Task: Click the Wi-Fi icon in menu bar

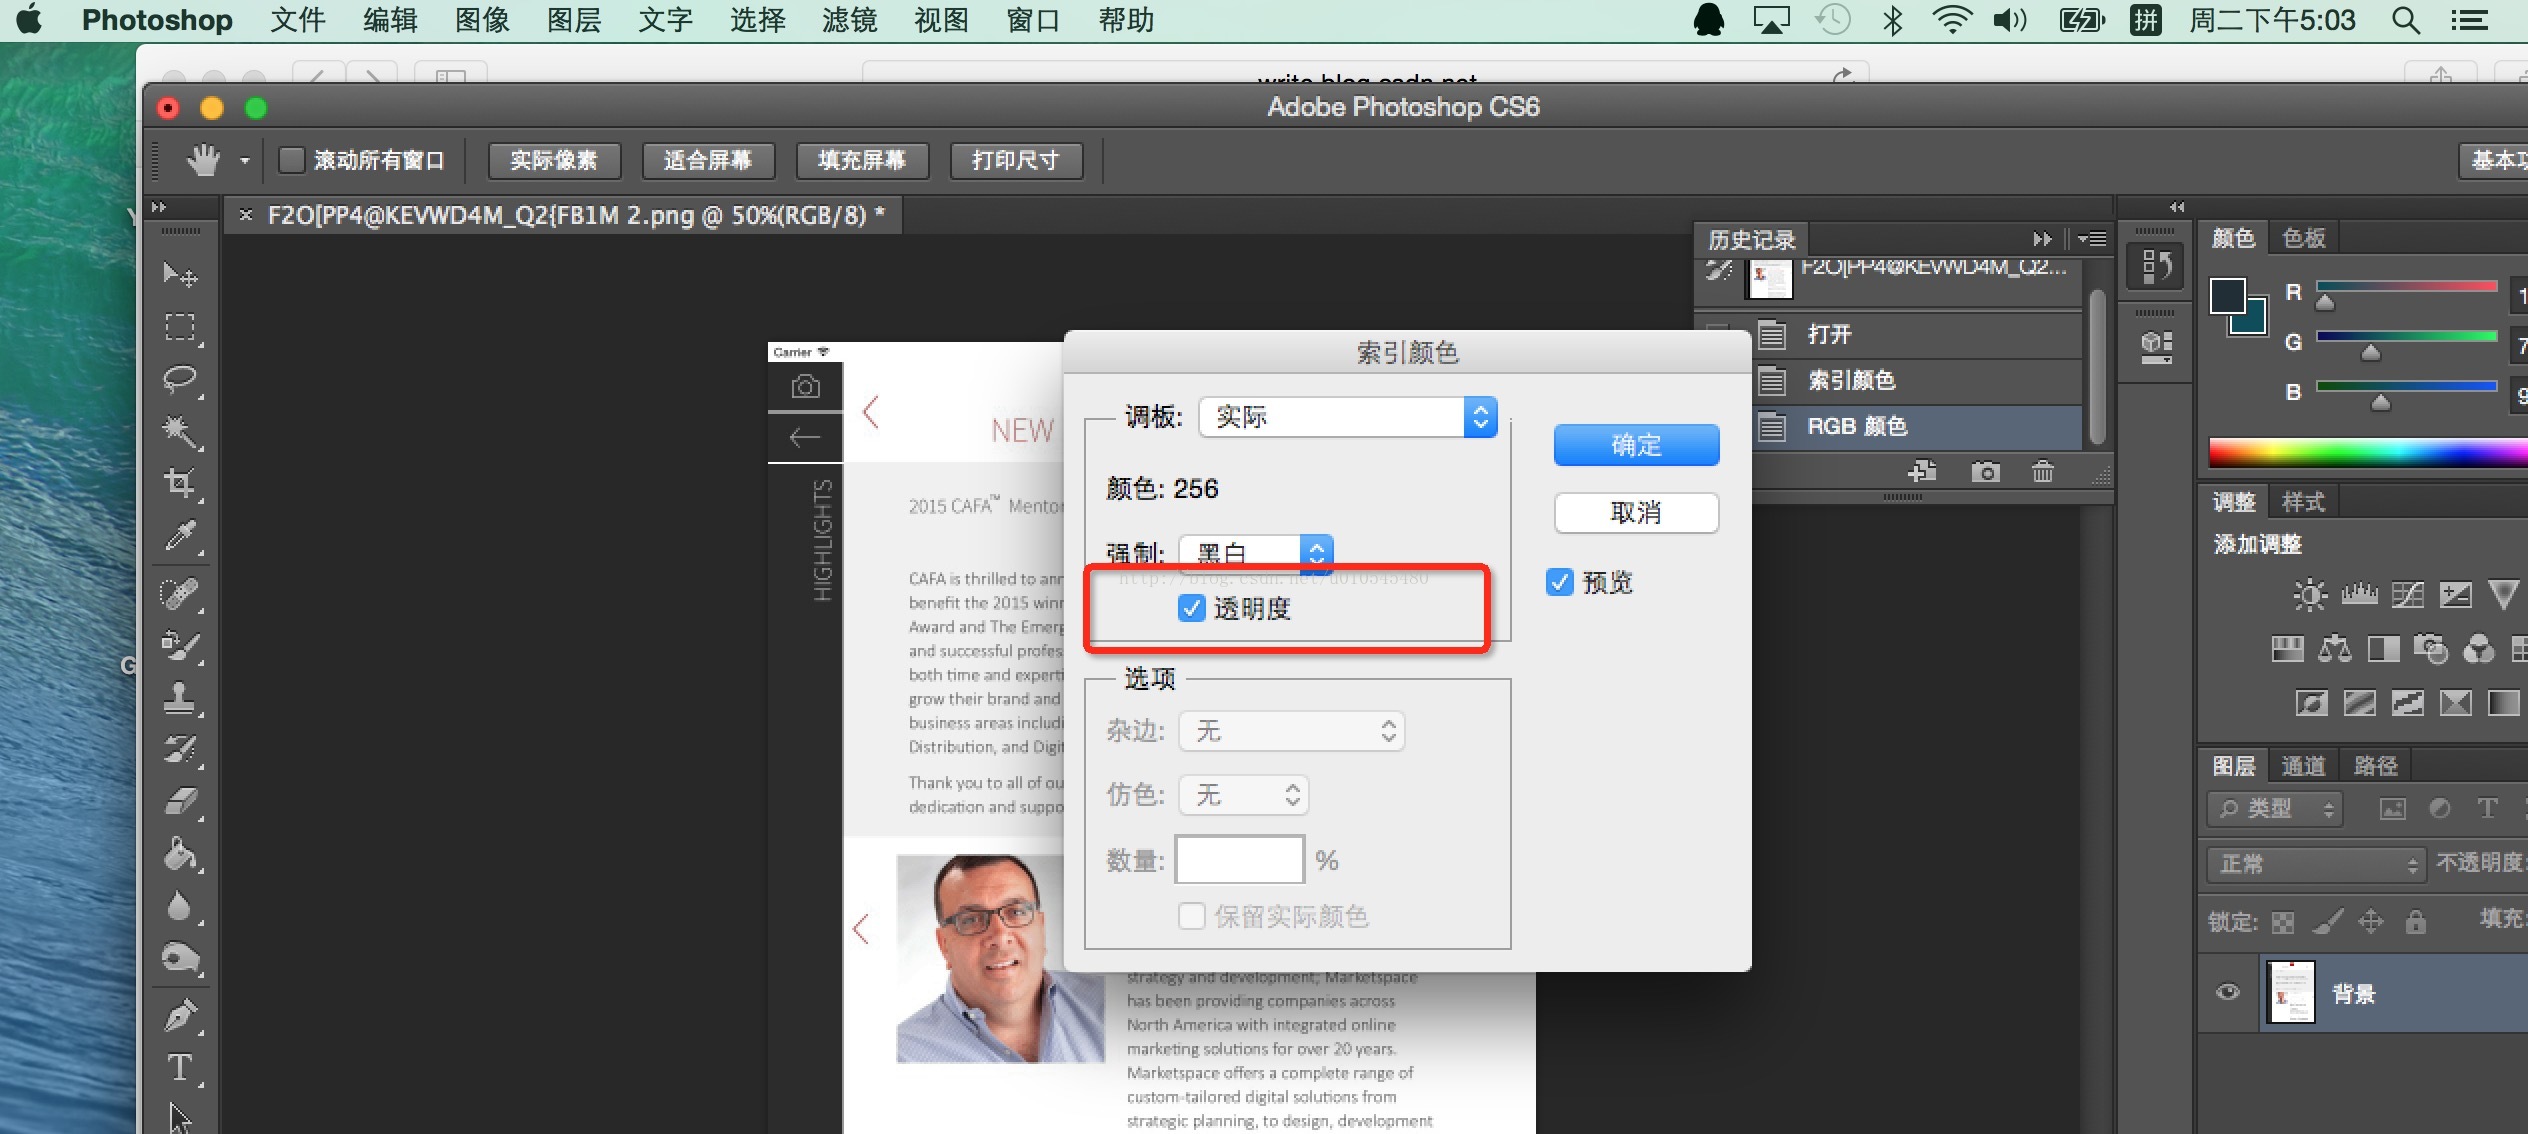Action: coord(1951,20)
